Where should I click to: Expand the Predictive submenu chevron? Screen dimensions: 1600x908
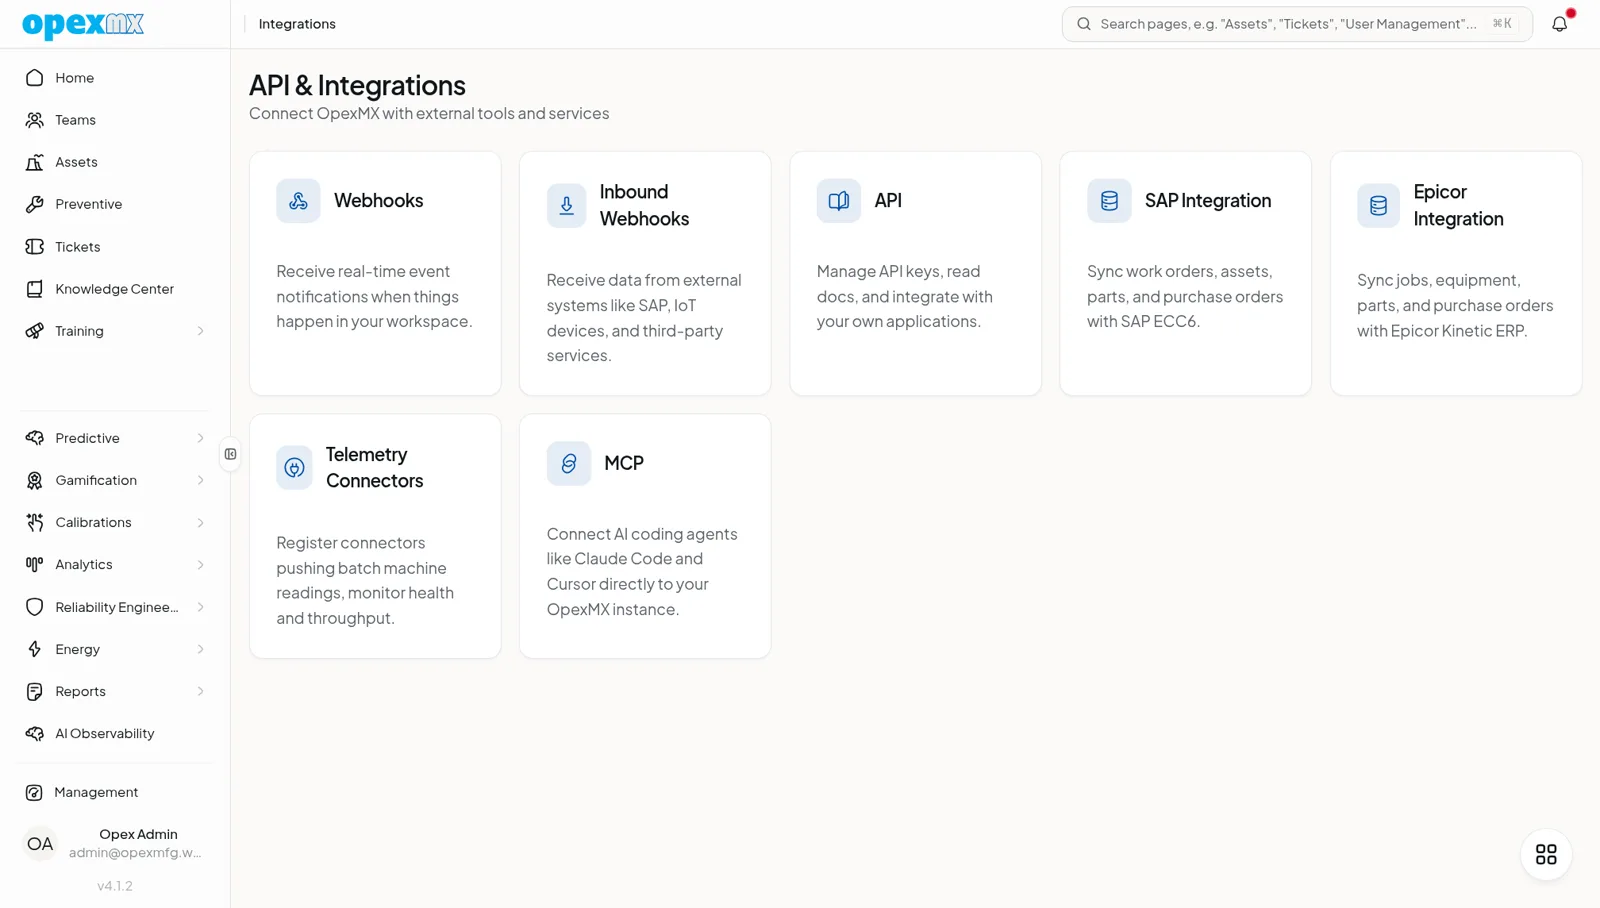(x=200, y=438)
